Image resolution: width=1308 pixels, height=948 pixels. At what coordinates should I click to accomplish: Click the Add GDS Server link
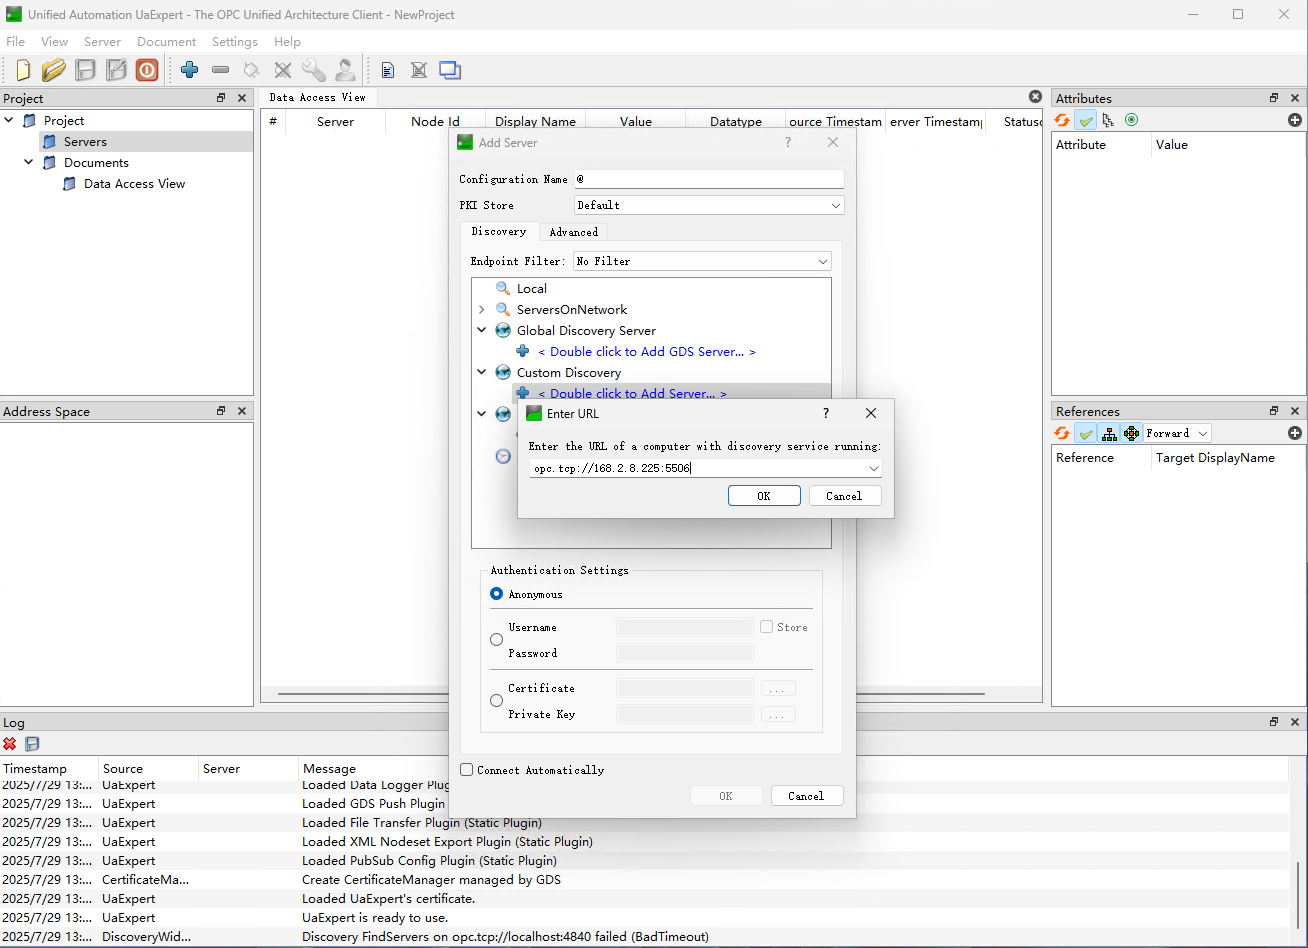tap(647, 352)
